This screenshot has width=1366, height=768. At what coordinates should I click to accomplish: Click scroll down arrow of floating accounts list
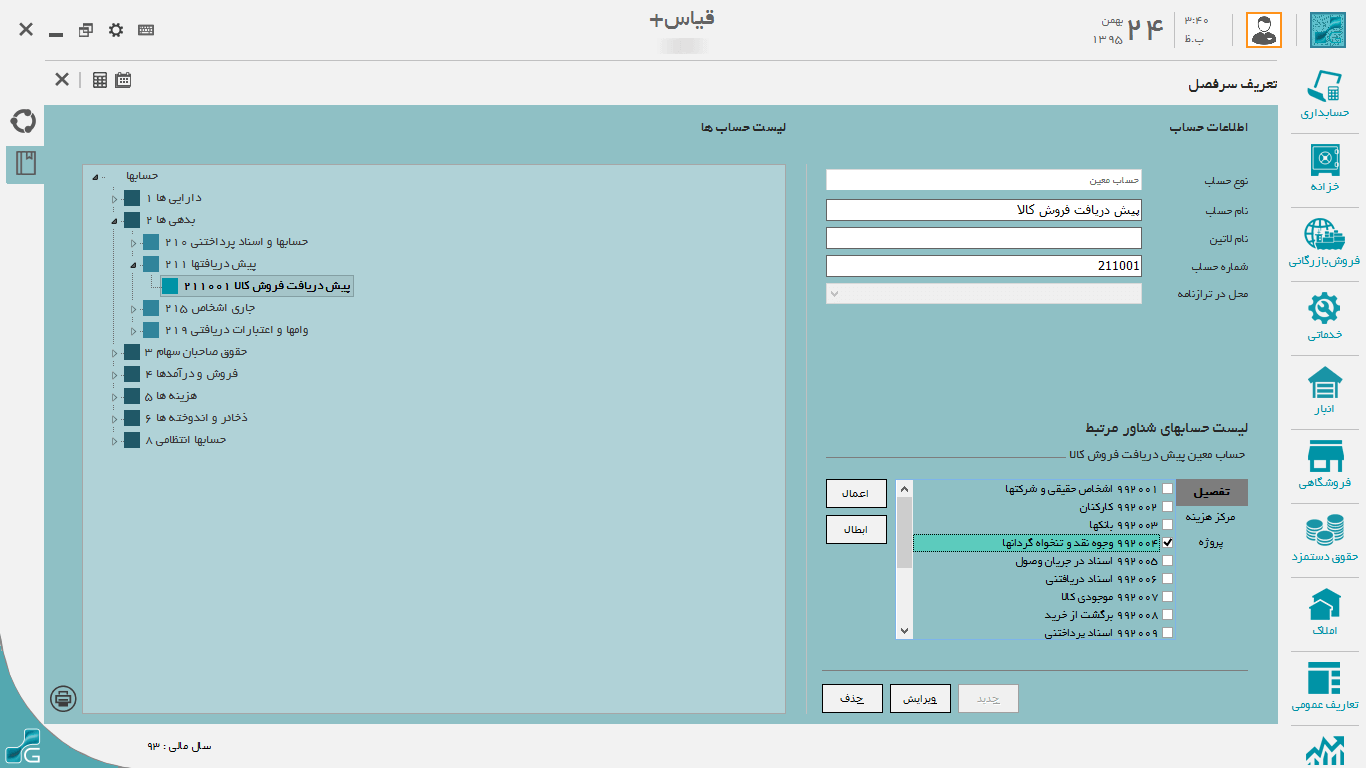tap(905, 631)
